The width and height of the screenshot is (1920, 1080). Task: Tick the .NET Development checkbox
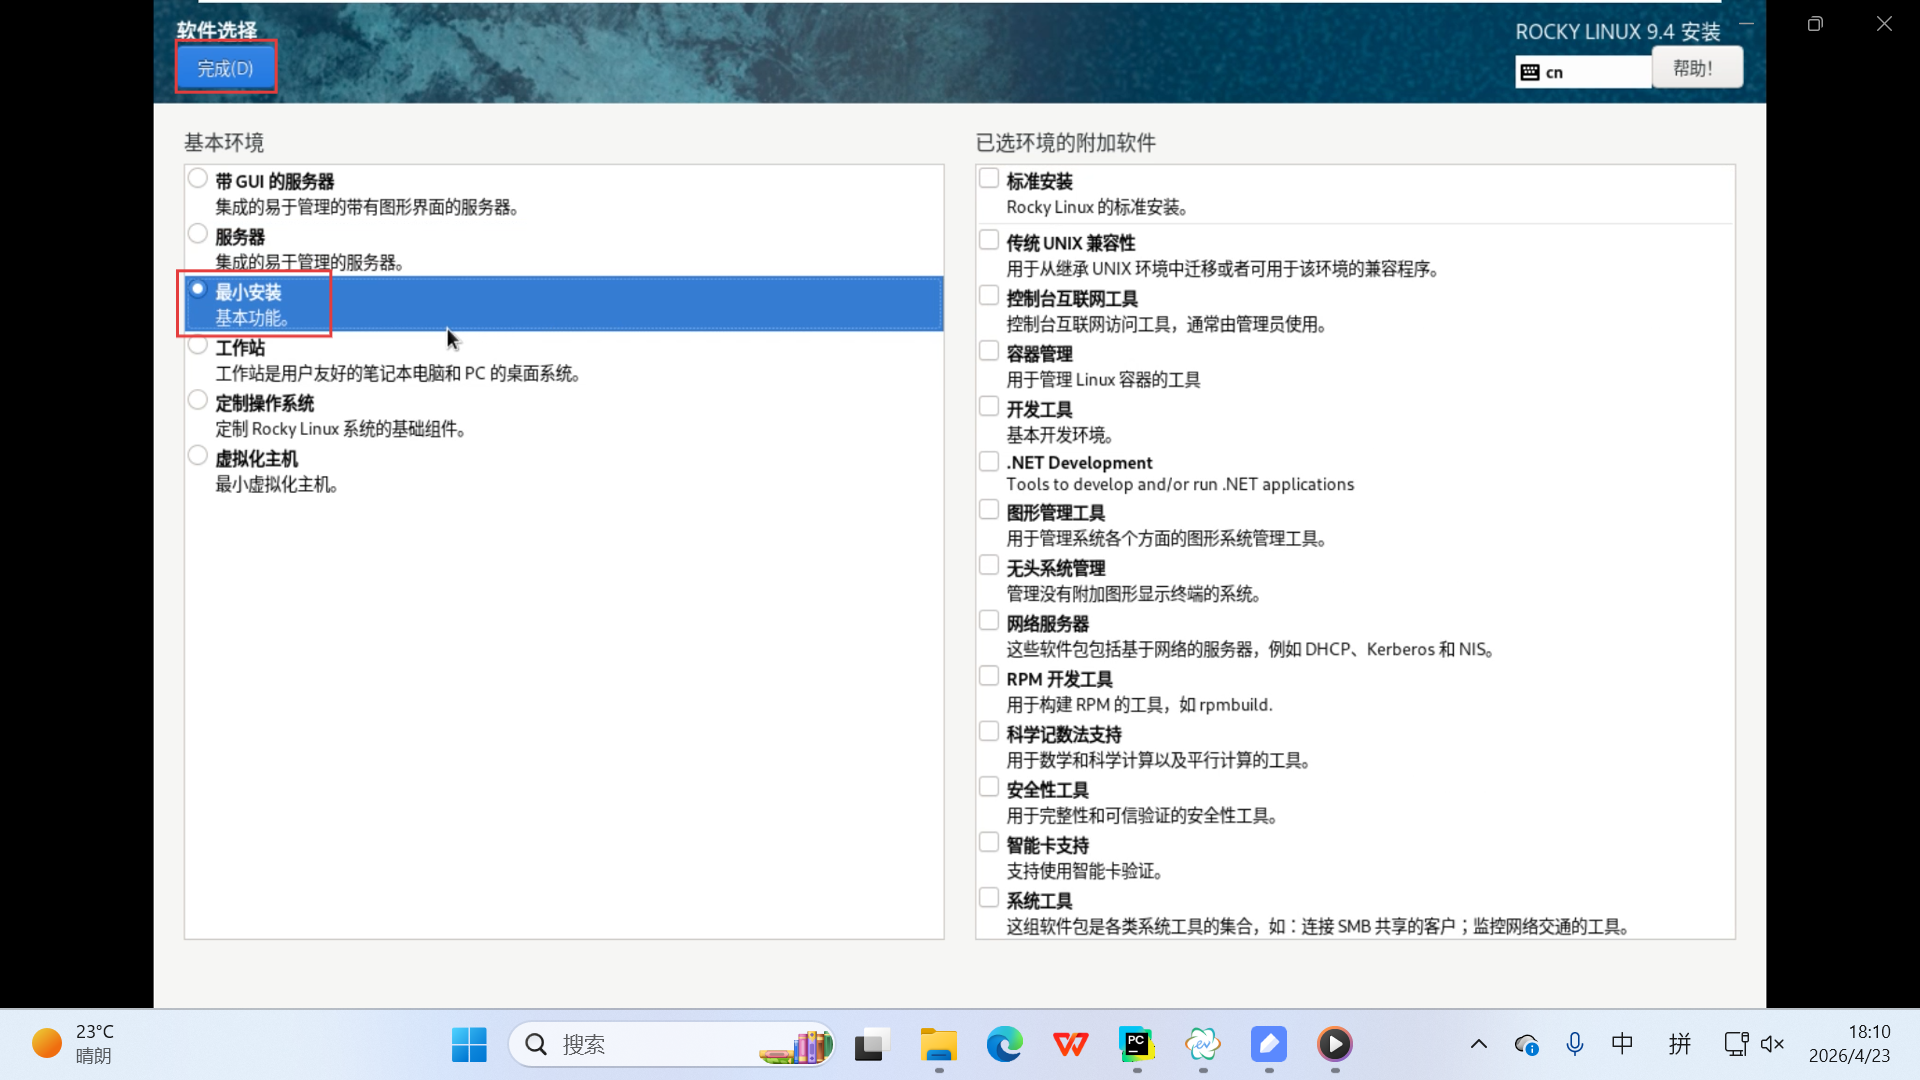coord(989,462)
